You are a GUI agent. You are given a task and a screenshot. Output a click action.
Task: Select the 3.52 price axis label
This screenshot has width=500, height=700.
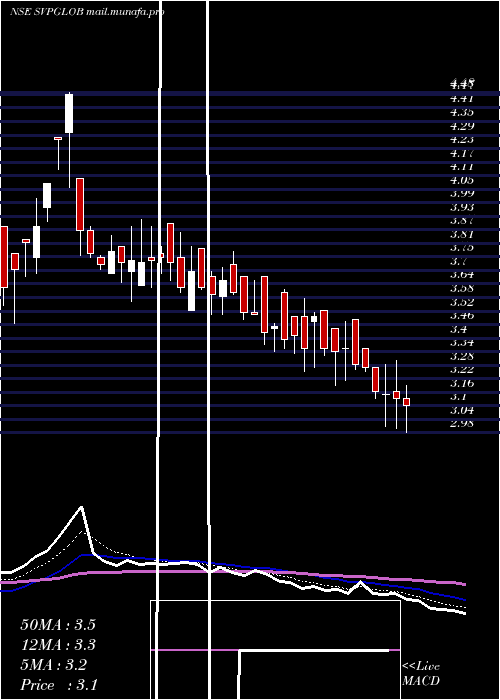point(462,302)
